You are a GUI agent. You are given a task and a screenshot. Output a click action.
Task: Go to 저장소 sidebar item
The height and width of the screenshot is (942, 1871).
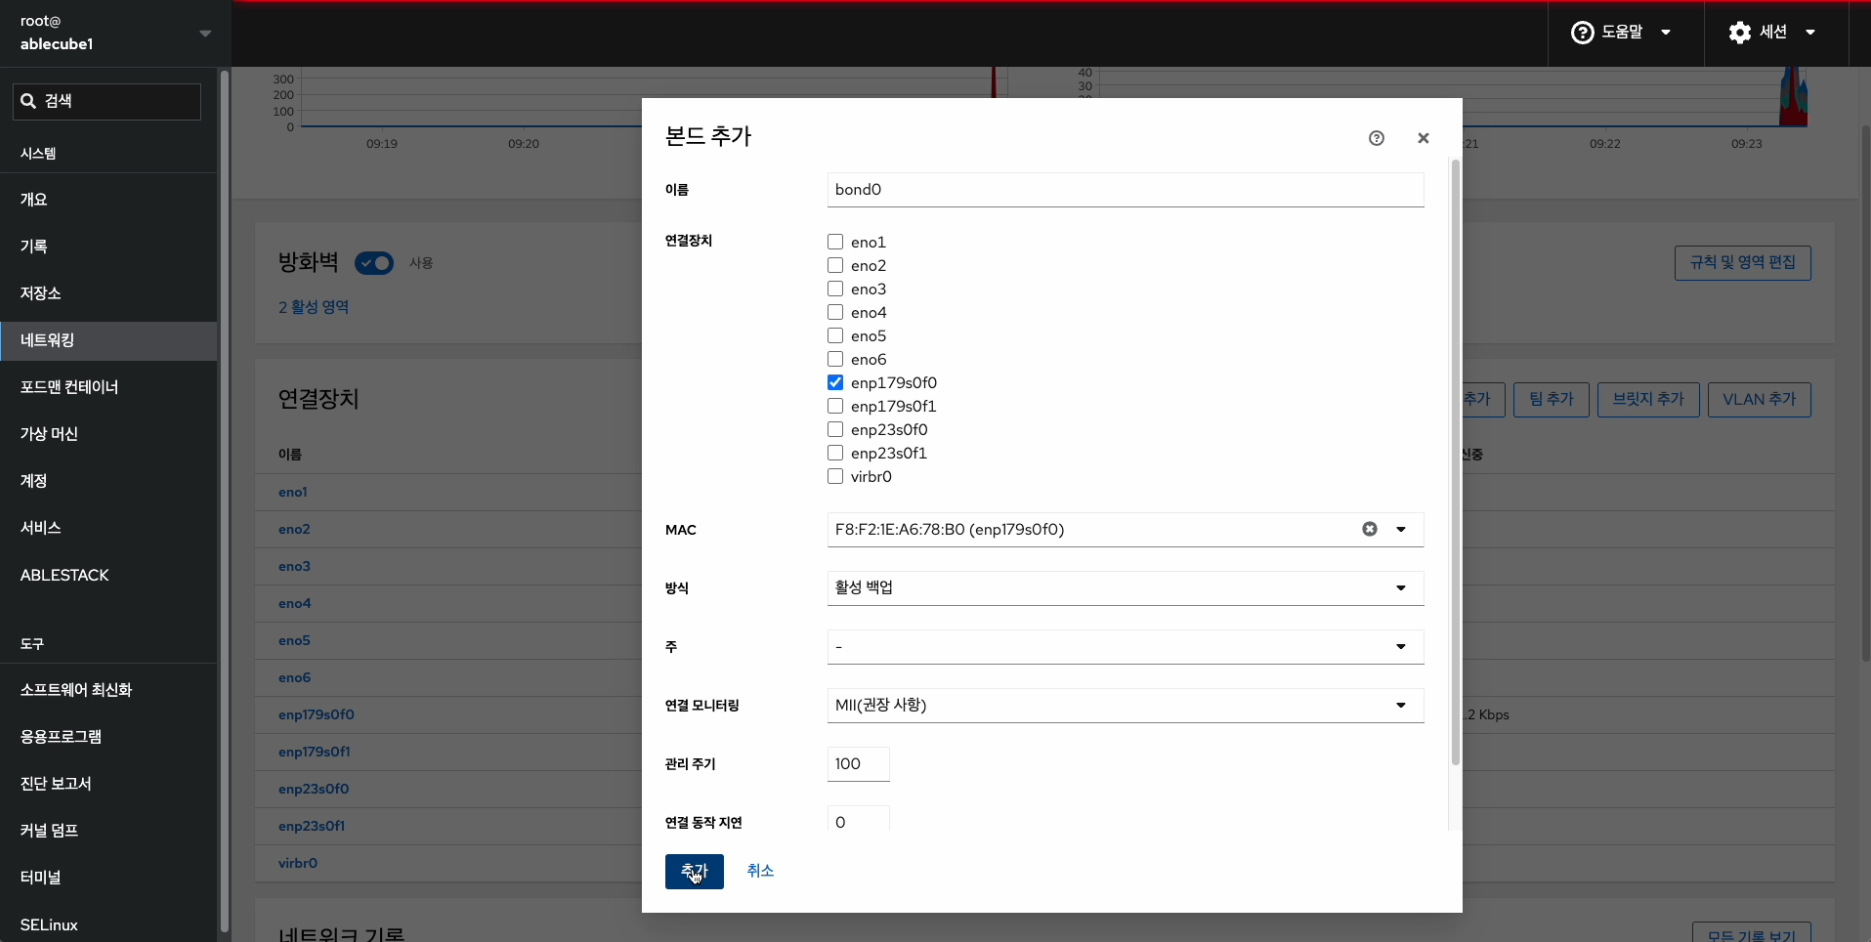point(41,293)
